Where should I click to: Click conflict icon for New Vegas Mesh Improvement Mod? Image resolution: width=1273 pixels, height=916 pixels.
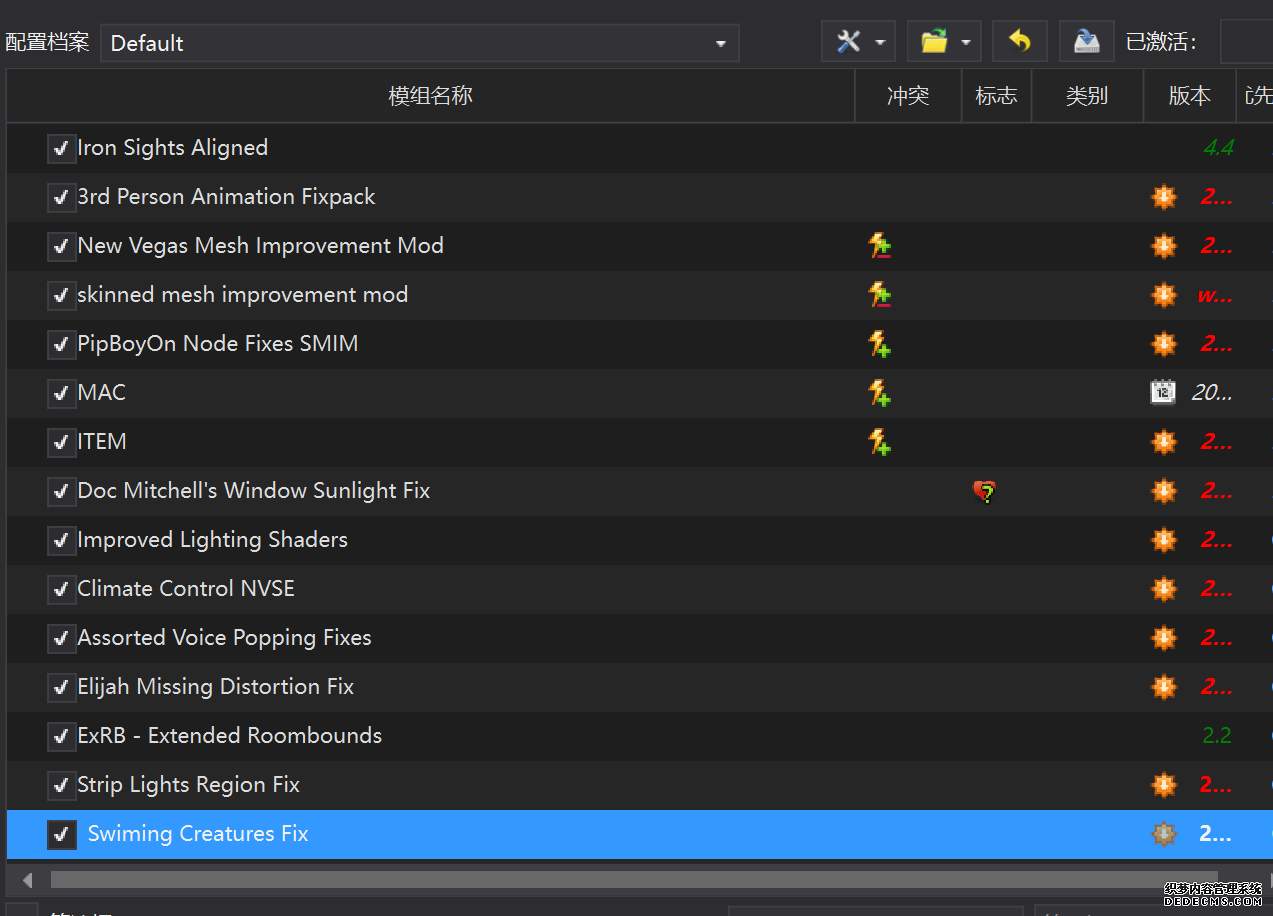(879, 246)
